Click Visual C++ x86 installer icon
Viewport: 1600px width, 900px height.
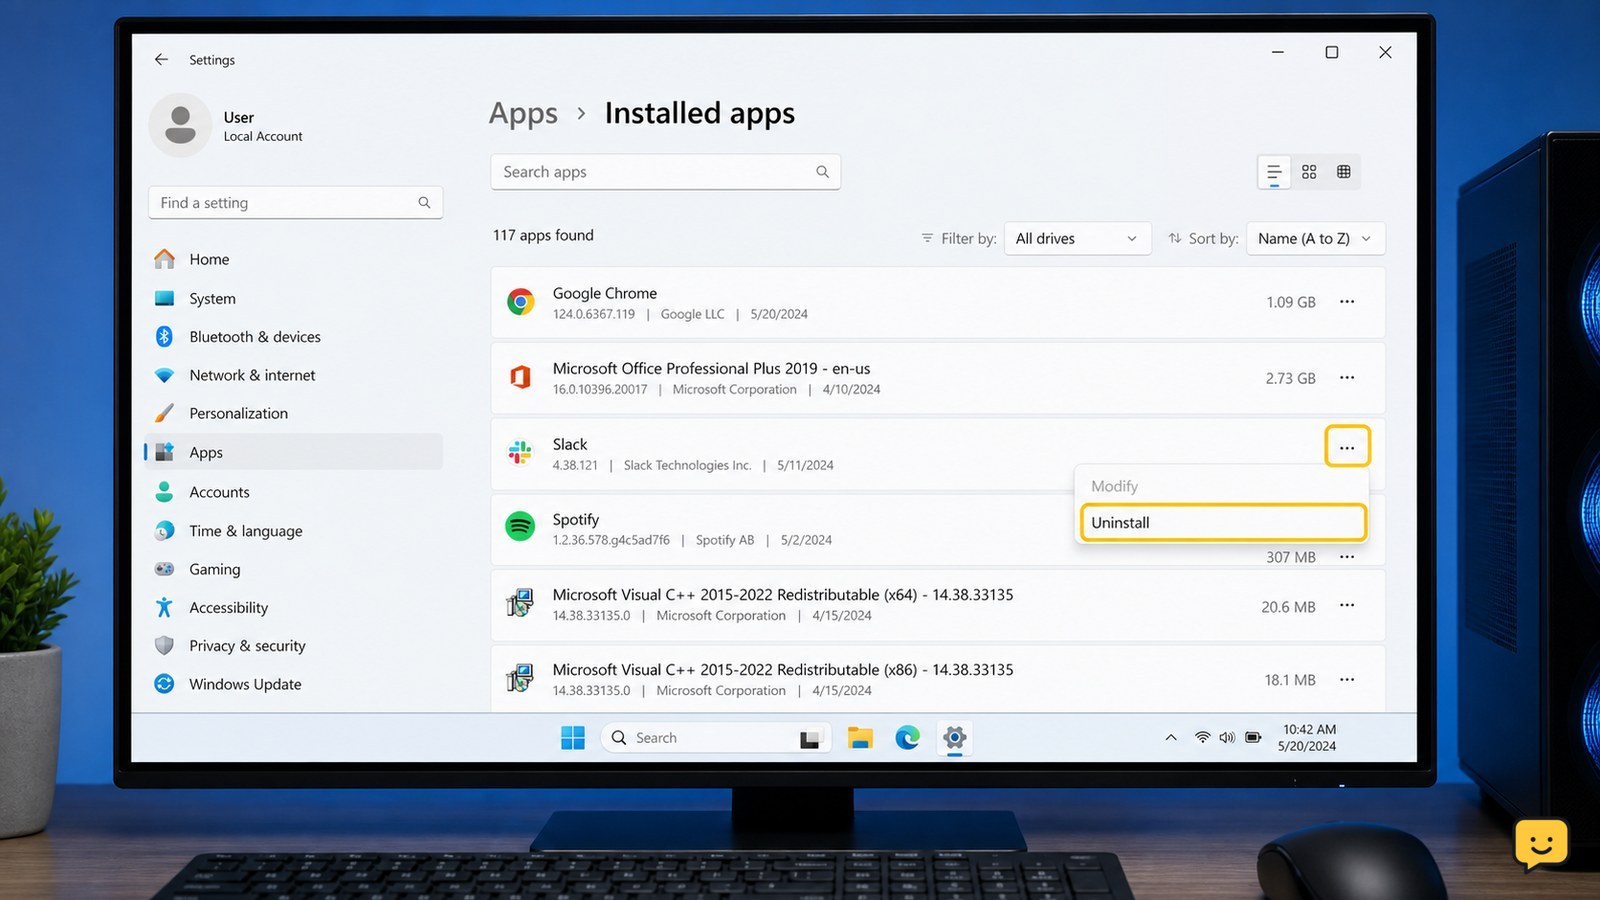pos(520,678)
